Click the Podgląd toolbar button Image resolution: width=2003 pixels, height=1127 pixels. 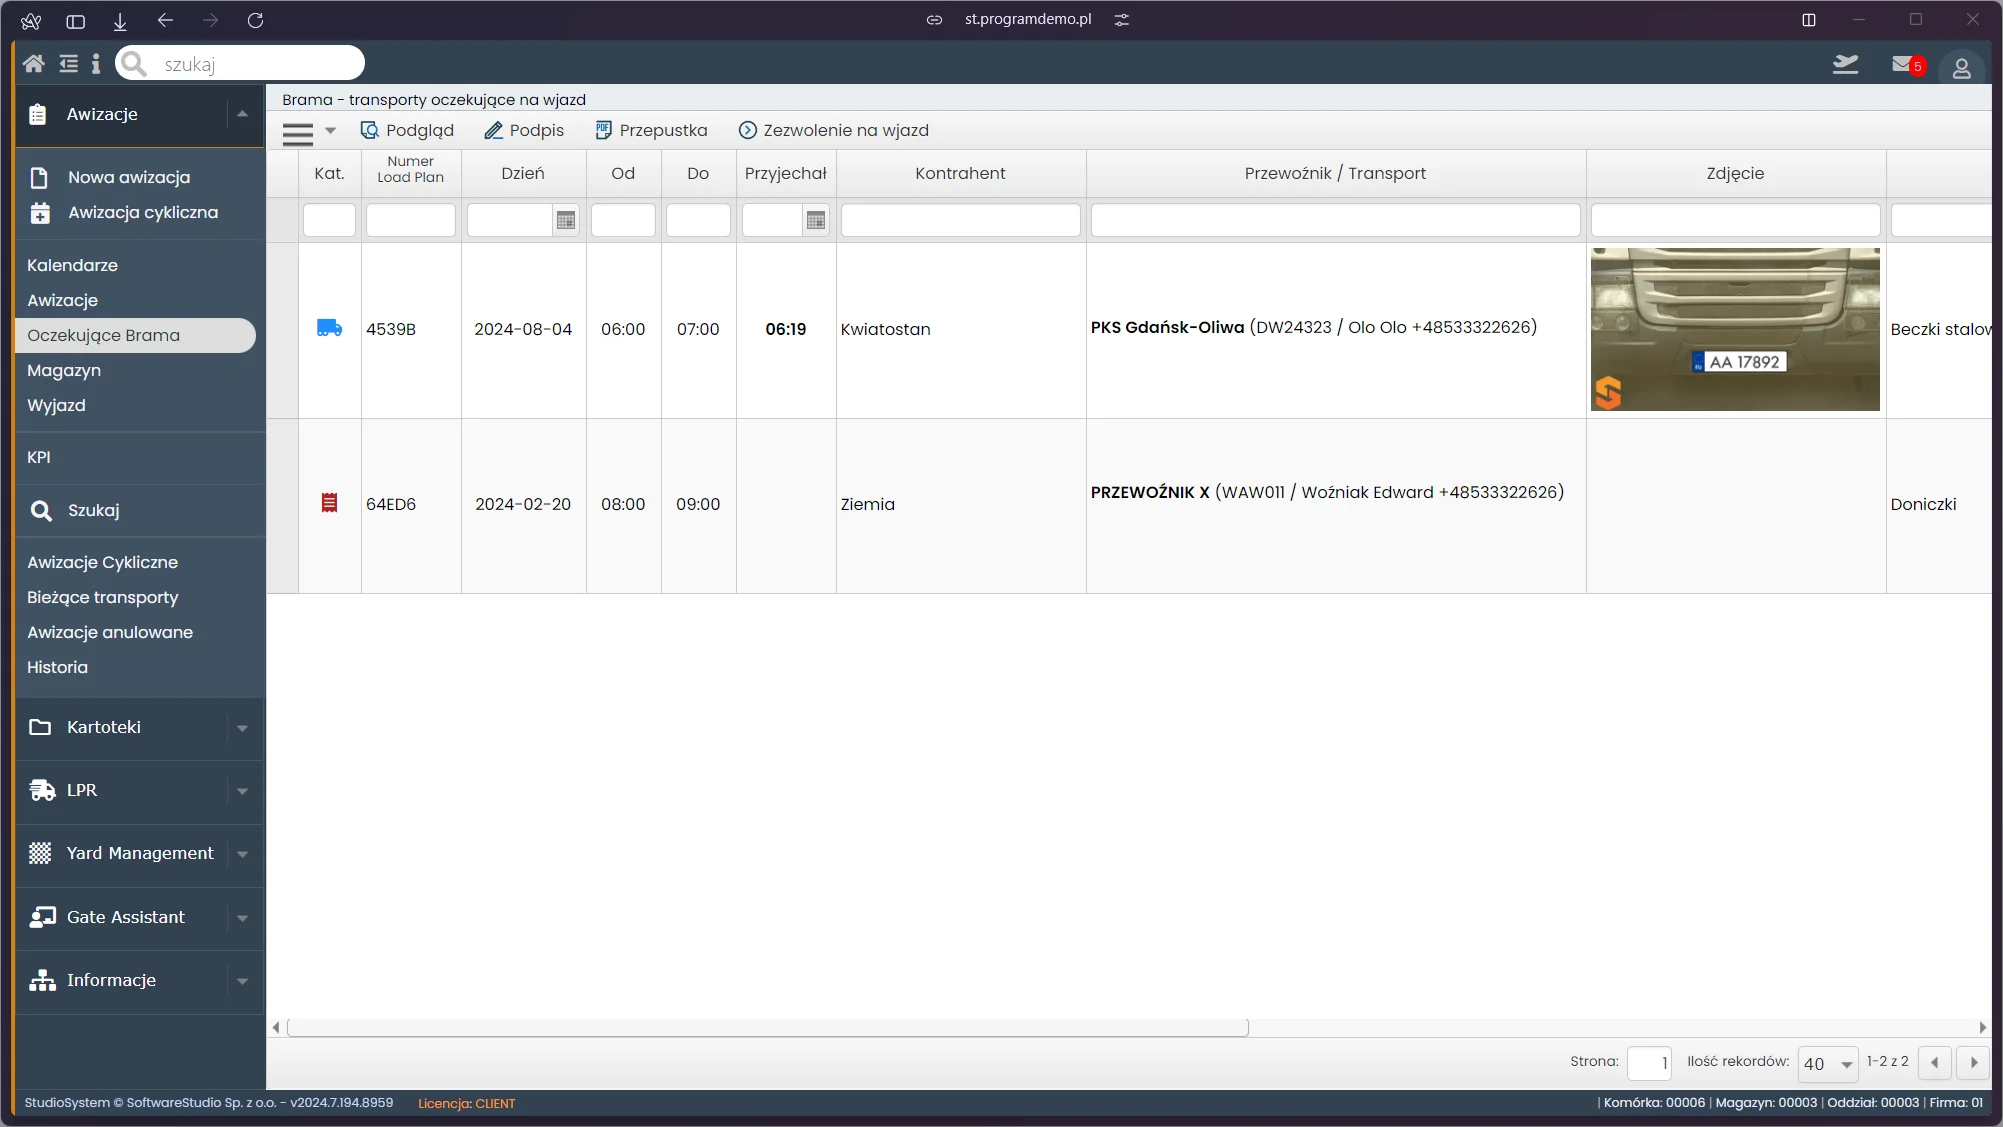[x=407, y=130]
